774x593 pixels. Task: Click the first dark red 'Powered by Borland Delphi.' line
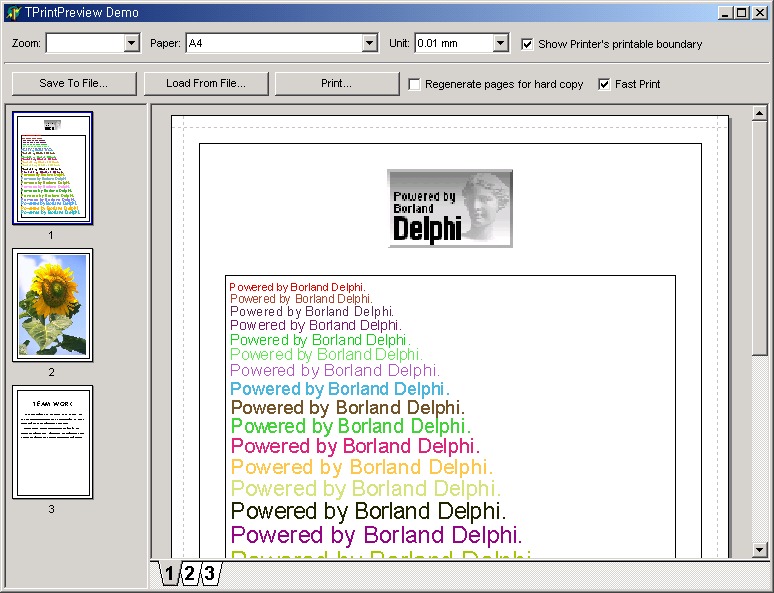coord(297,287)
